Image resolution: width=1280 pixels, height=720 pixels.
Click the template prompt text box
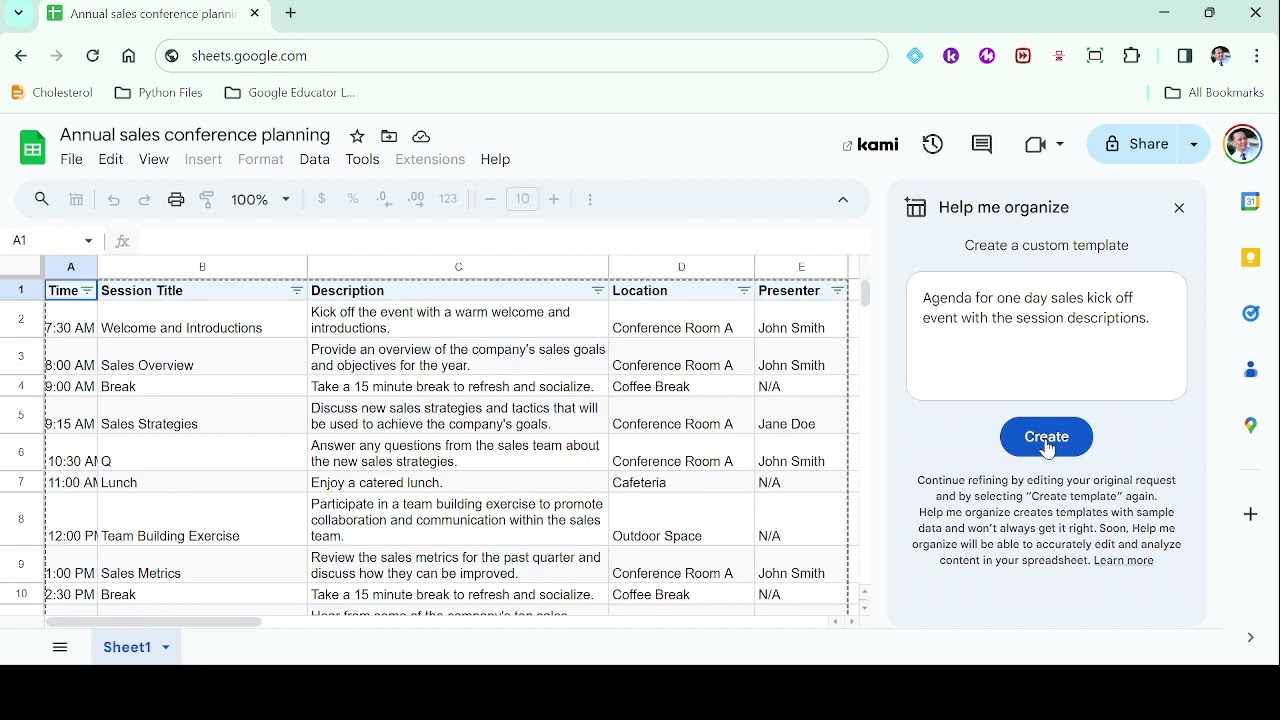[x=1047, y=337]
